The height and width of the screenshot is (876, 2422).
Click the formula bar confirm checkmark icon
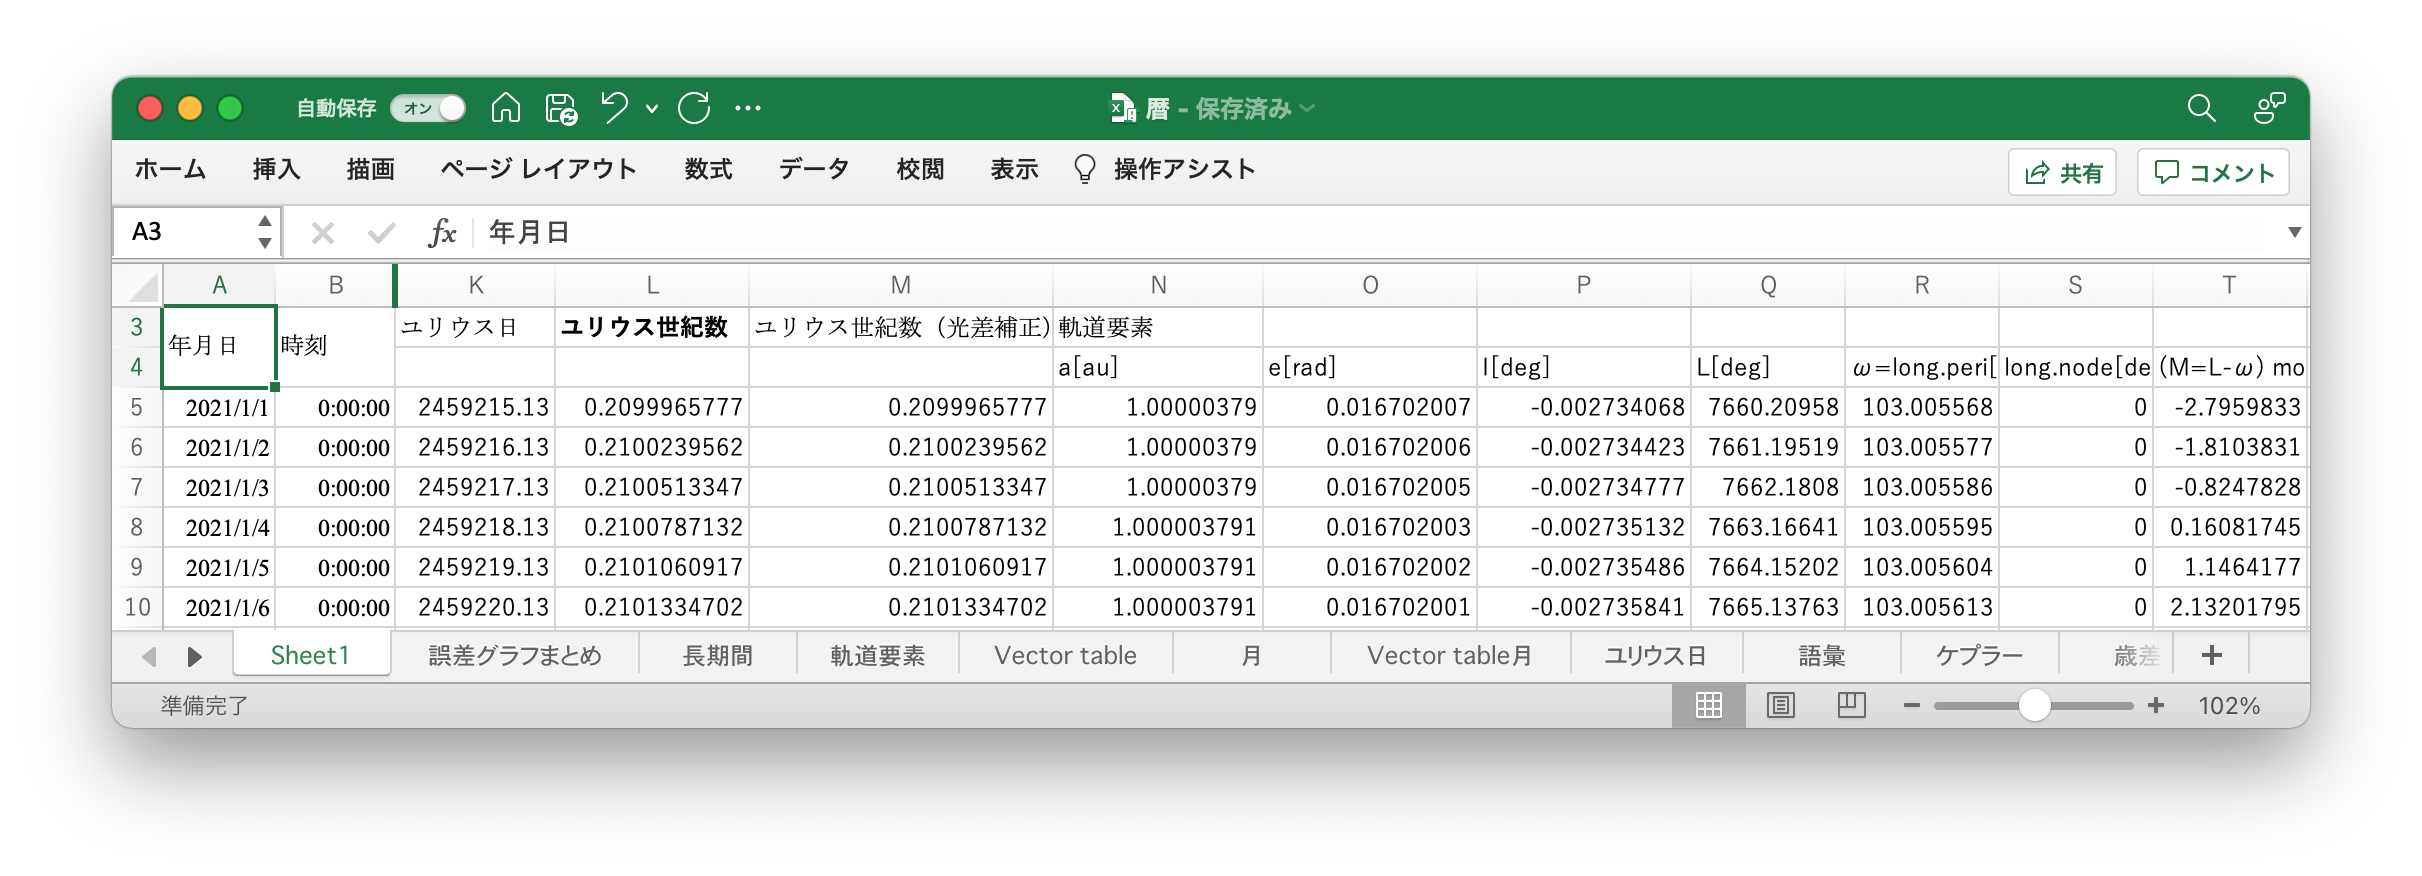381,233
